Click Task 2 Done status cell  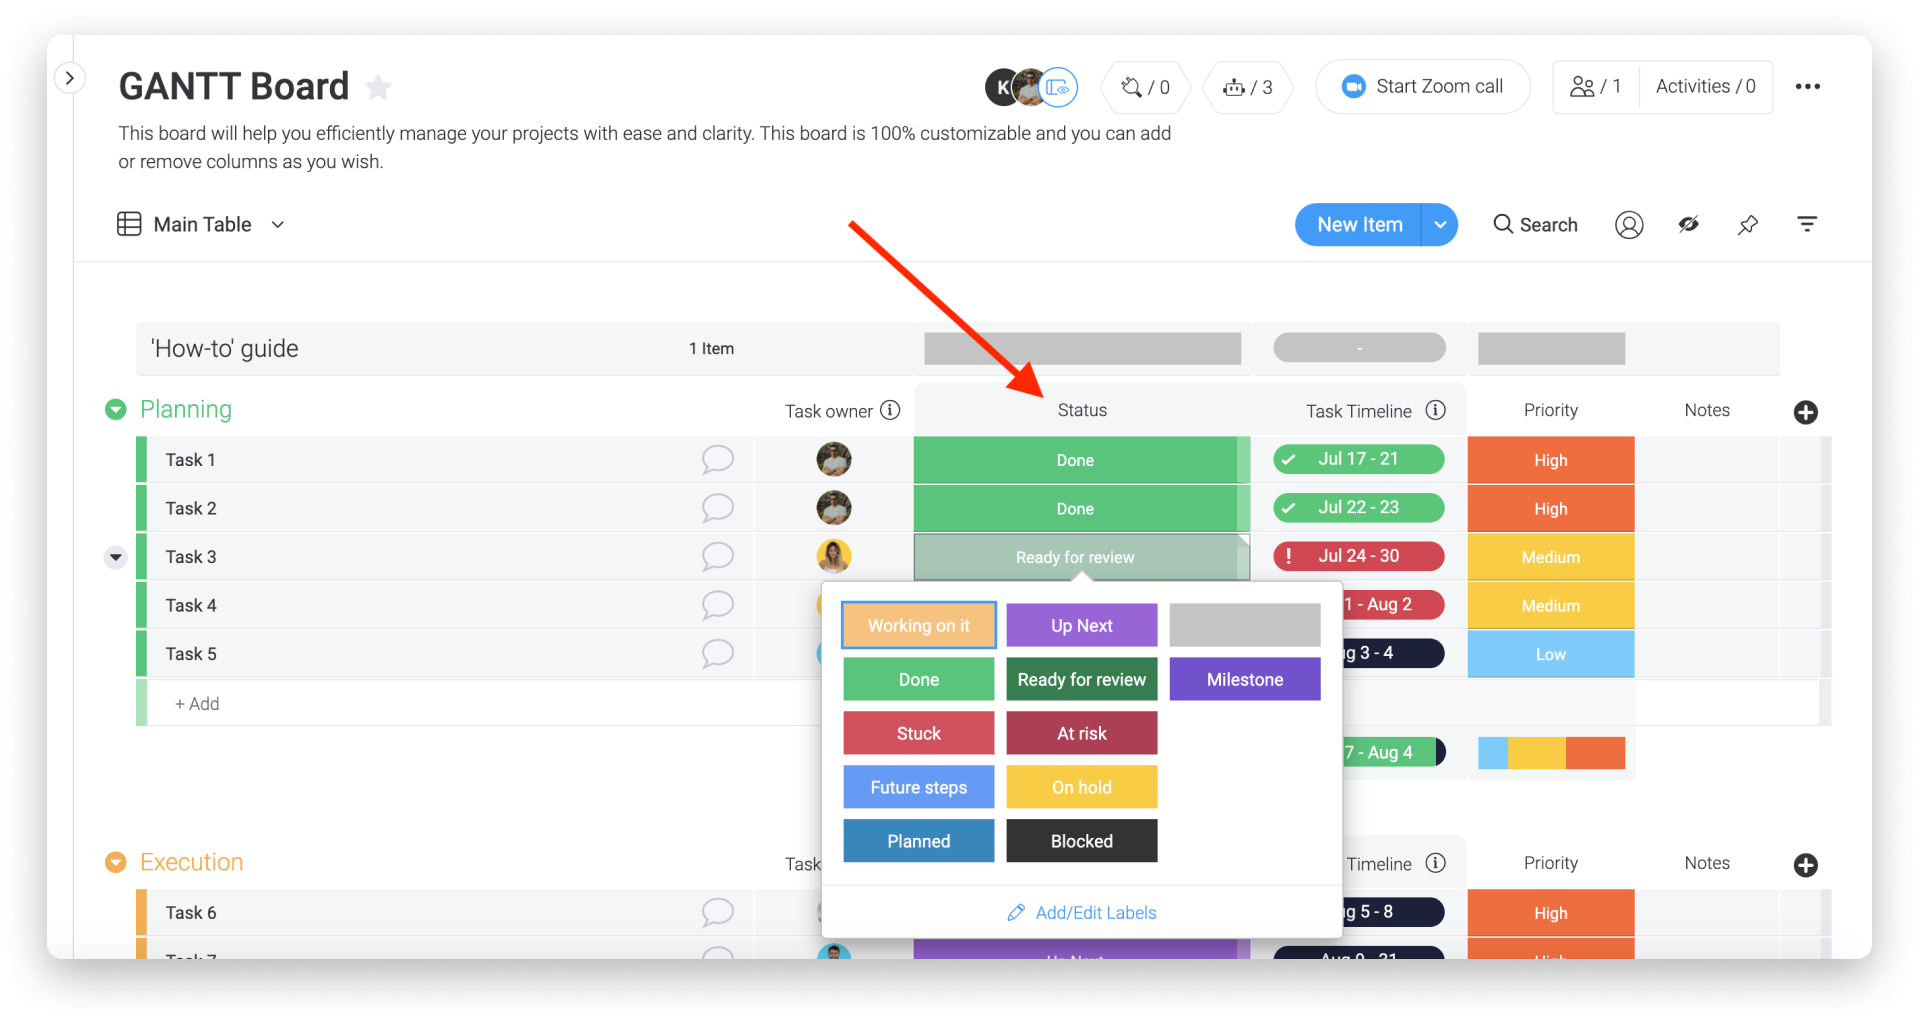(1081, 508)
